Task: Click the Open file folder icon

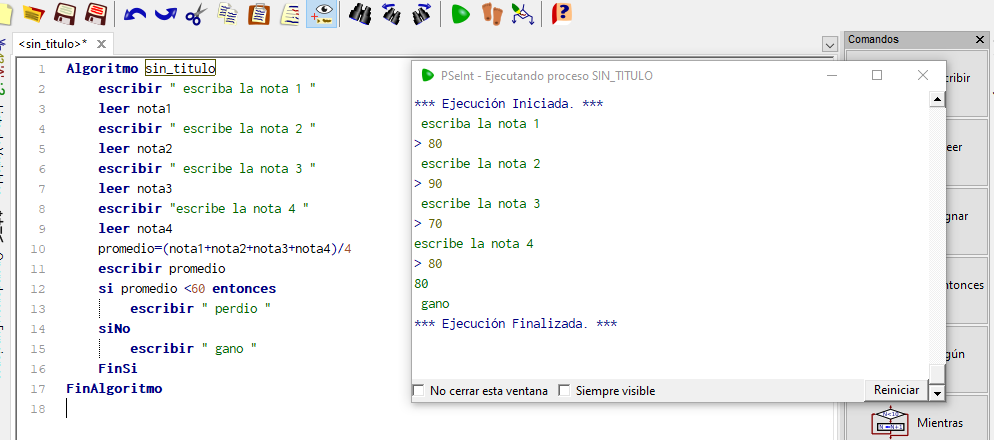Action: click(34, 14)
